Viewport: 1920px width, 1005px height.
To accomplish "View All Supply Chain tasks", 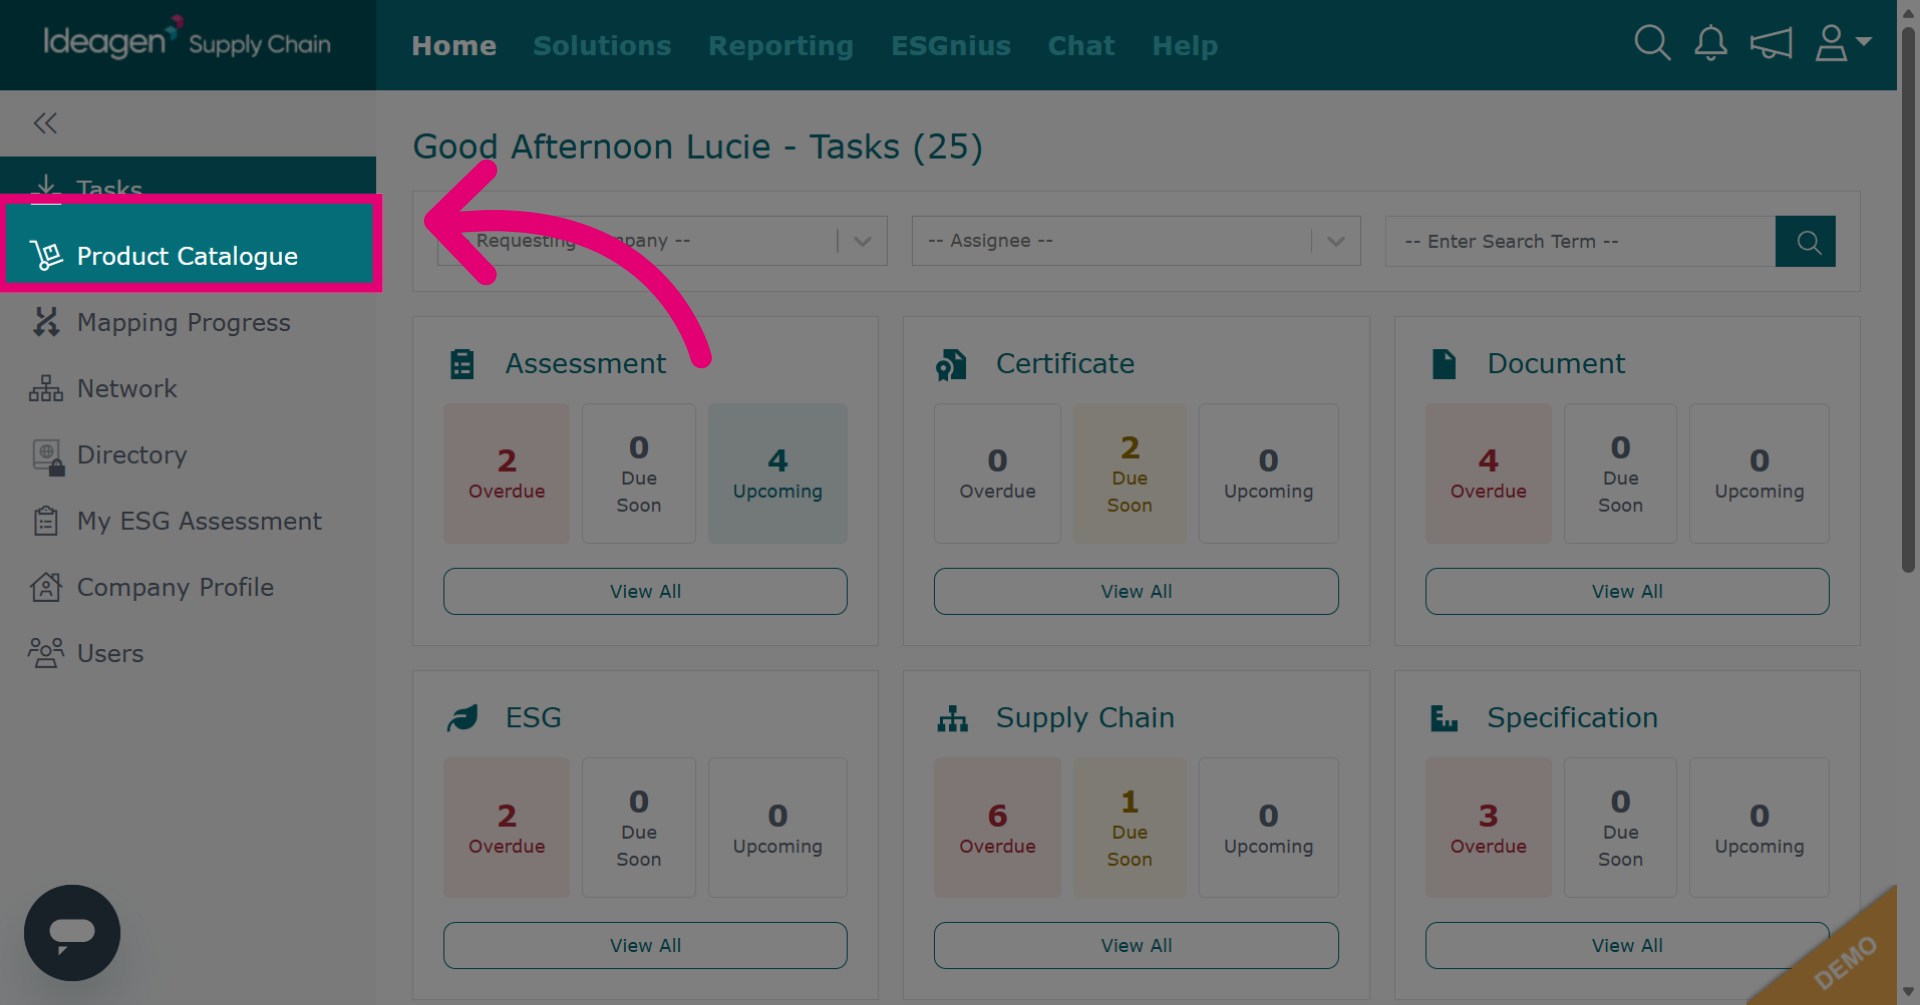I will coord(1136,945).
